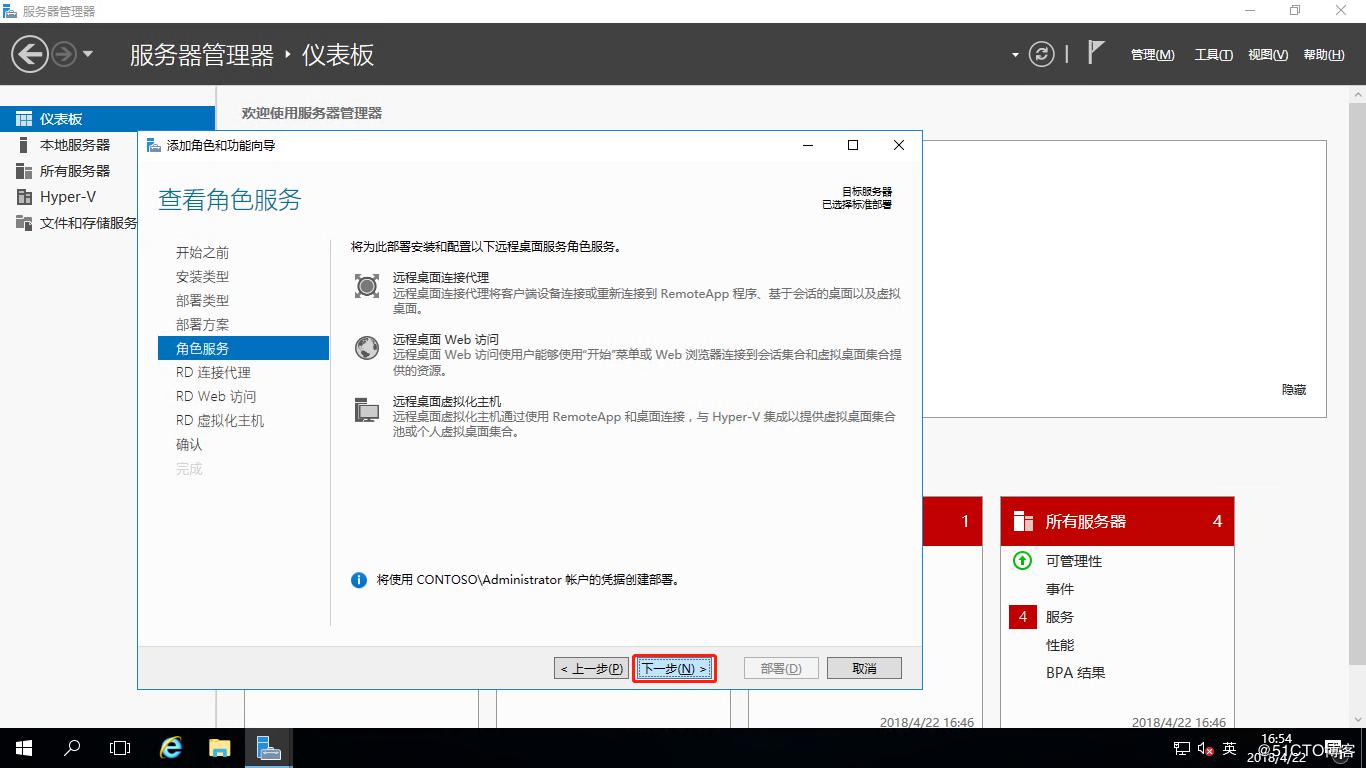
Task: Click the 所有服务器 tile icon
Action: point(1023,521)
